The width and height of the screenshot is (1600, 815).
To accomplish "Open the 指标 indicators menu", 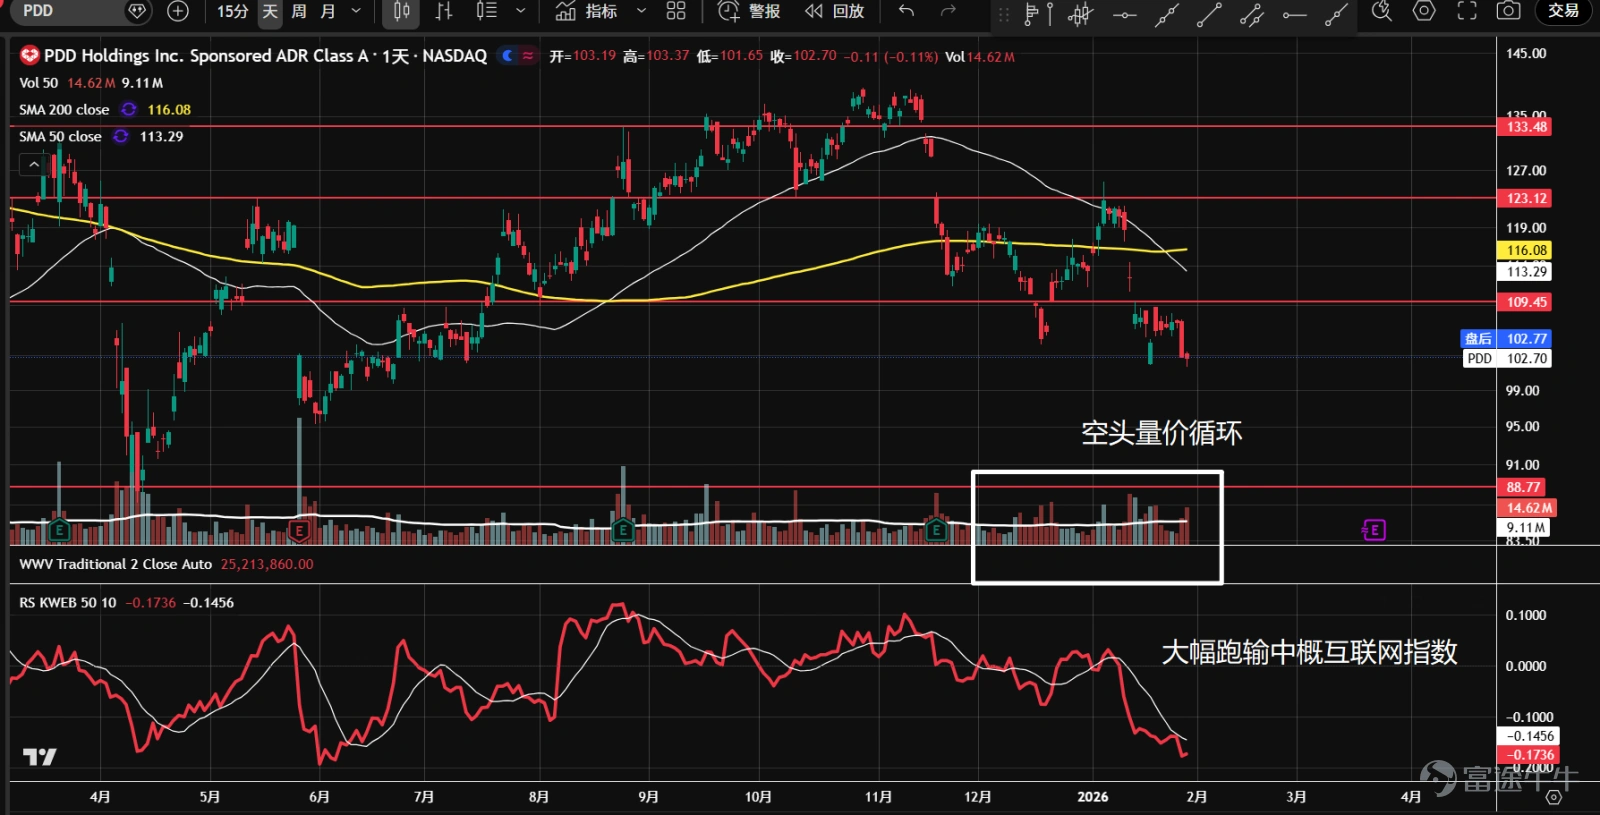I will [x=587, y=11].
